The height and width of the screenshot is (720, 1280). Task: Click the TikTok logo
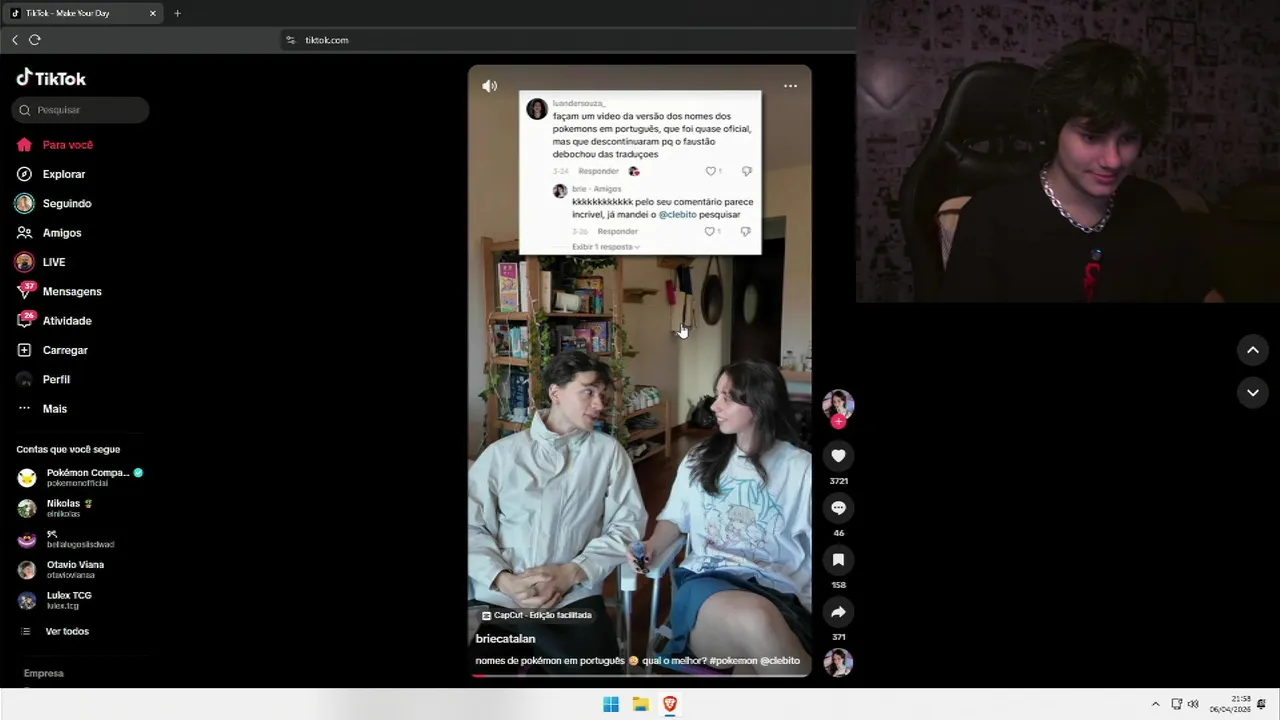pos(51,78)
